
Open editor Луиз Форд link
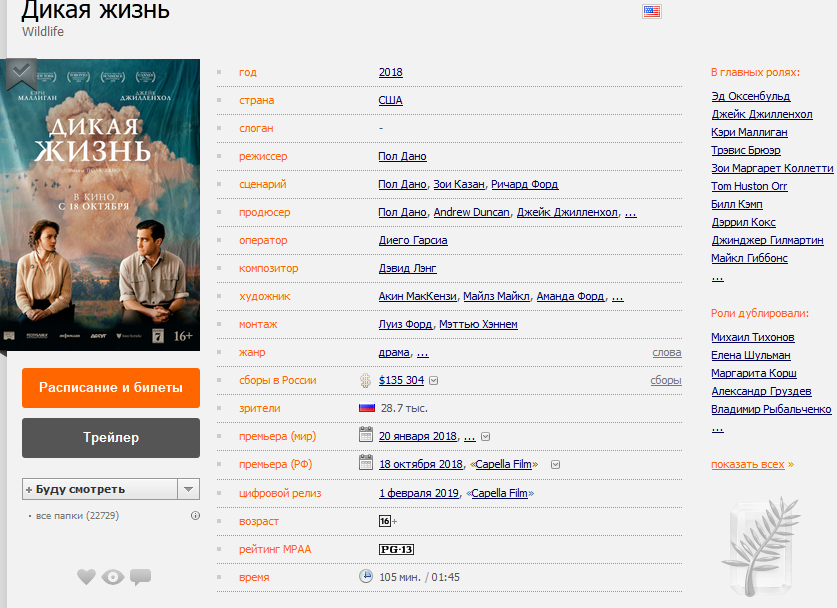pos(406,325)
